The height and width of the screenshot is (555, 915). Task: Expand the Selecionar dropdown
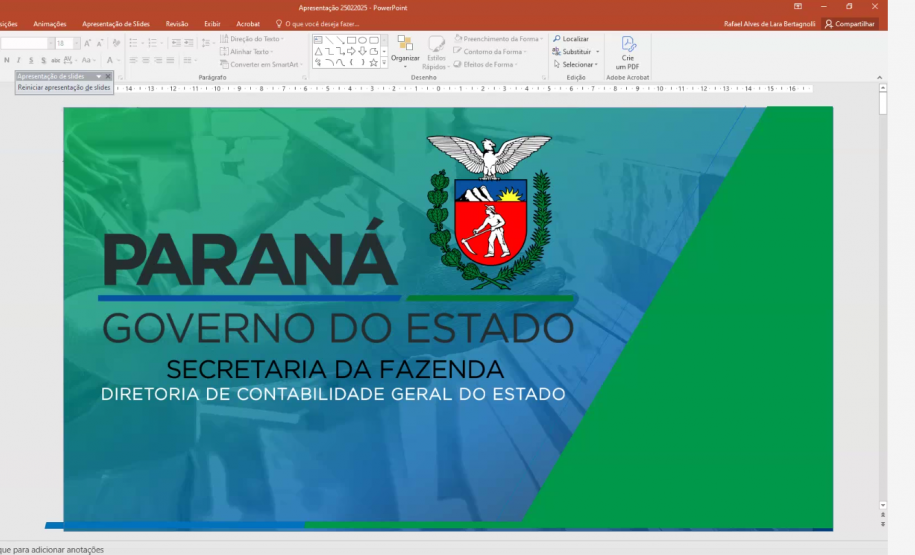(x=575, y=64)
